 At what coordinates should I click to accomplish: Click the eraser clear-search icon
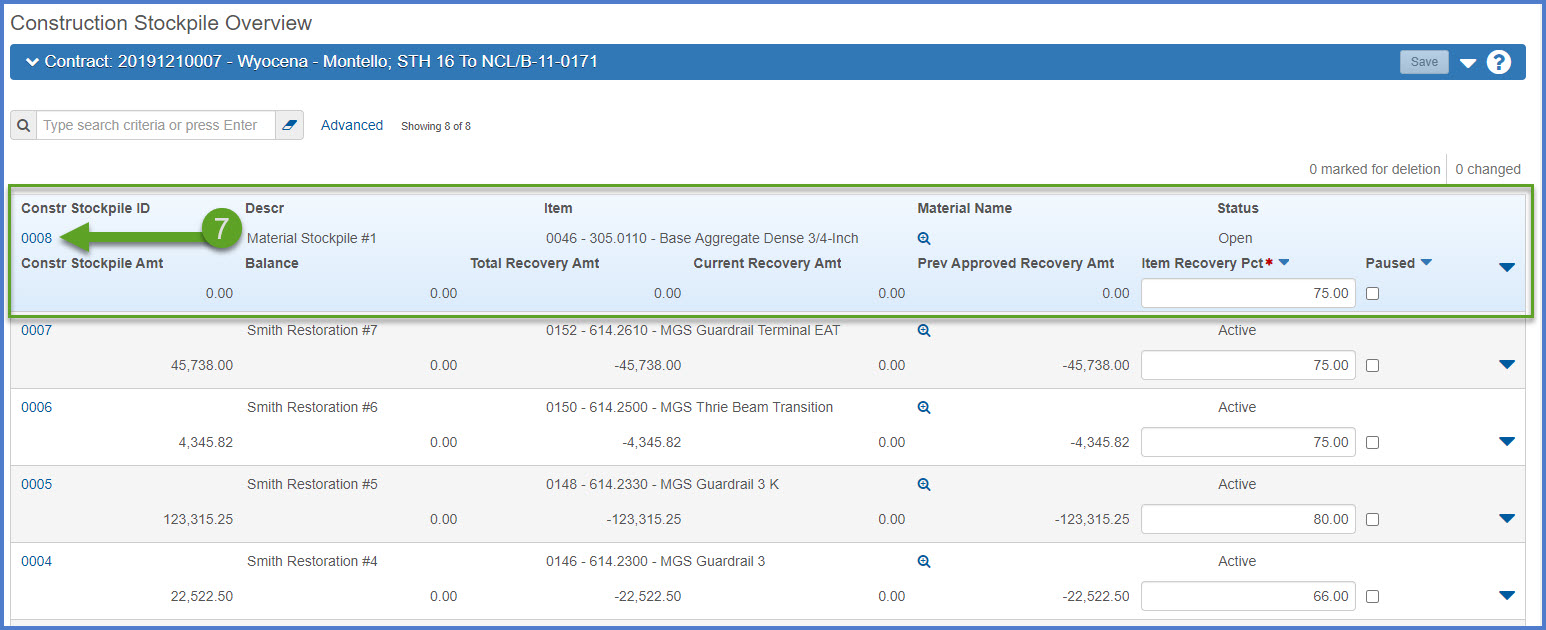(290, 126)
